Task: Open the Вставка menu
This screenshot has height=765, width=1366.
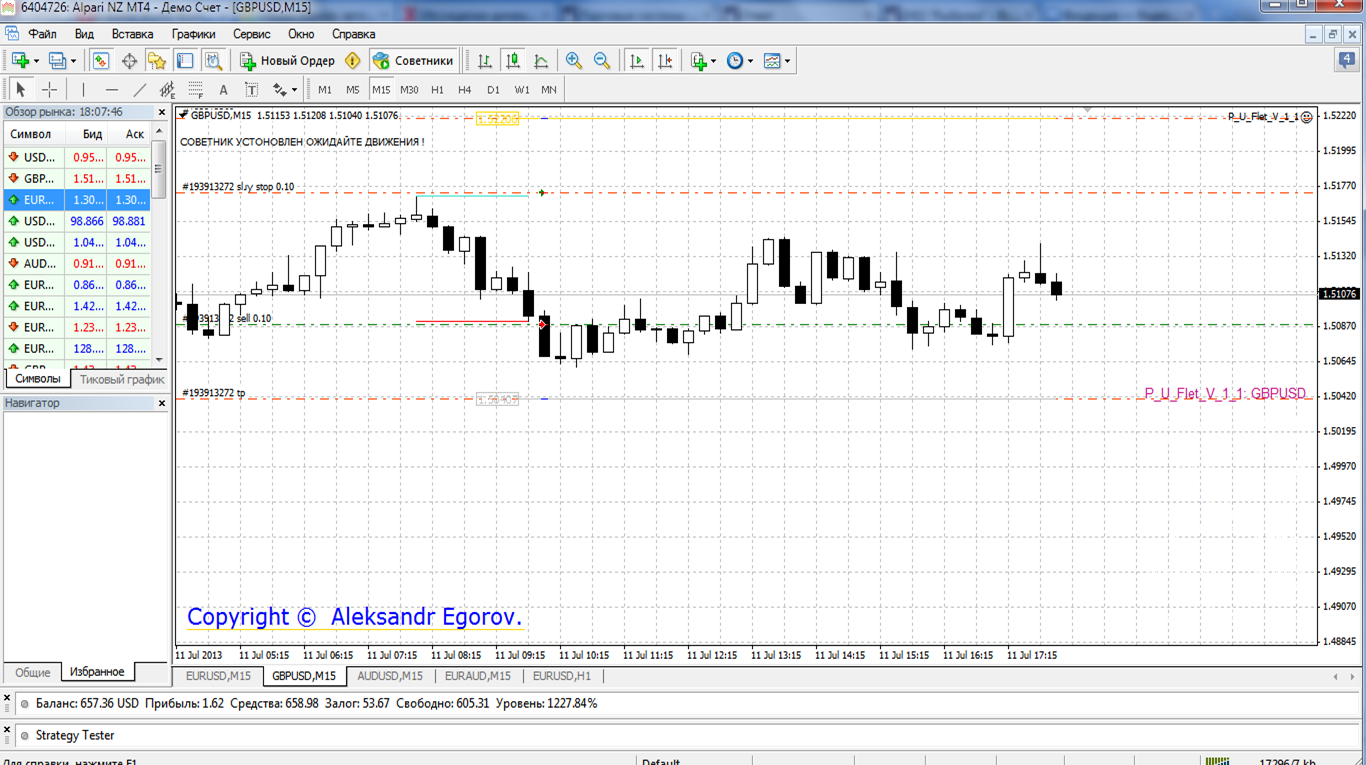Action: point(132,34)
